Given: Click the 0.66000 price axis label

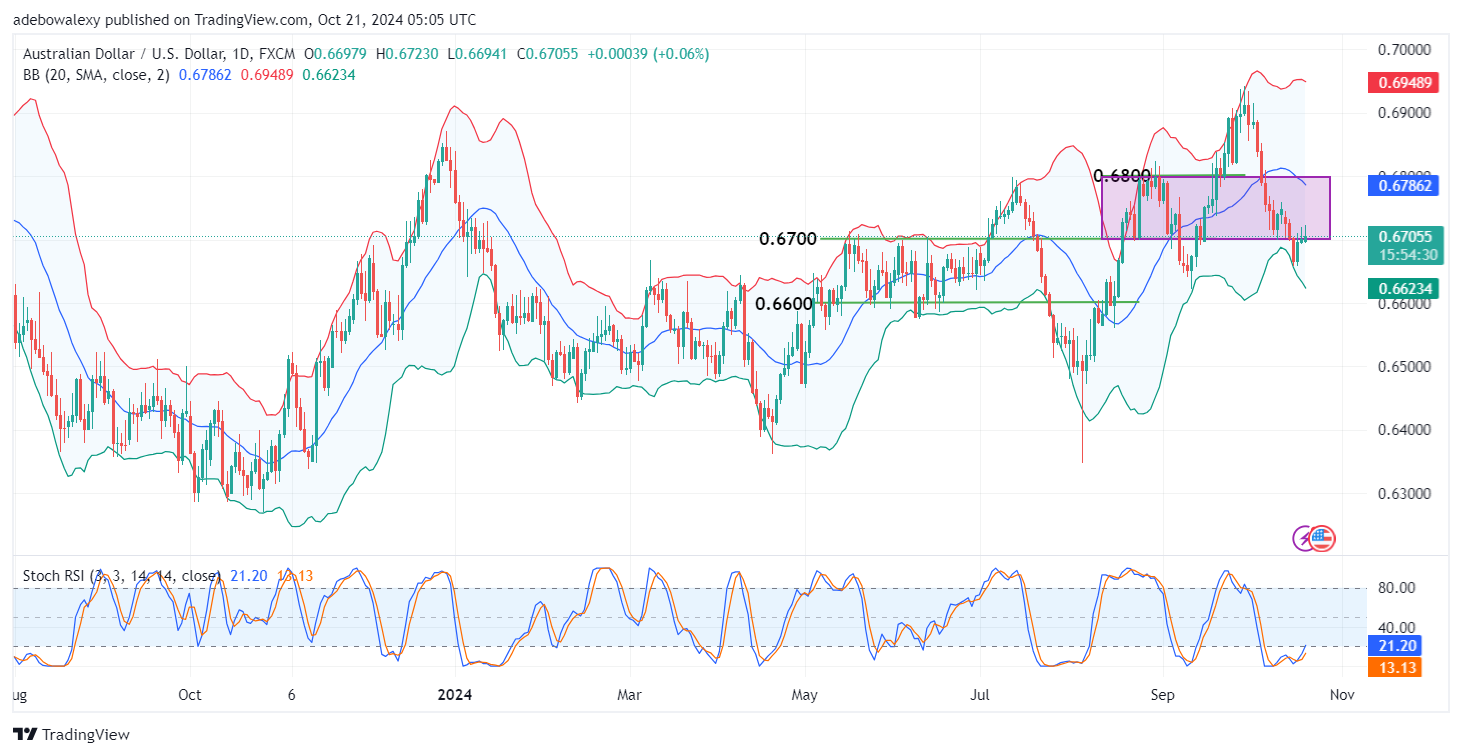Looking at the screenshot, I should pos(1404,303).
